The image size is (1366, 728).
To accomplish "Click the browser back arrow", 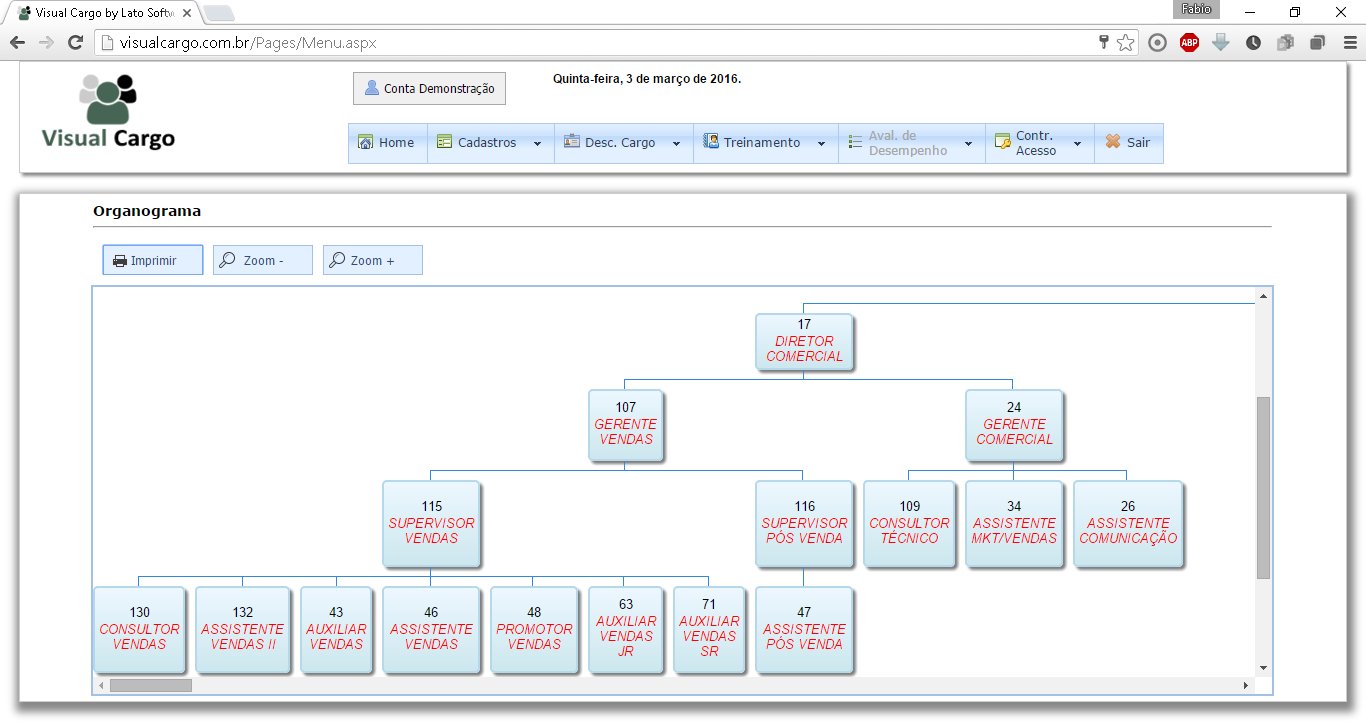I will (17, 42).
